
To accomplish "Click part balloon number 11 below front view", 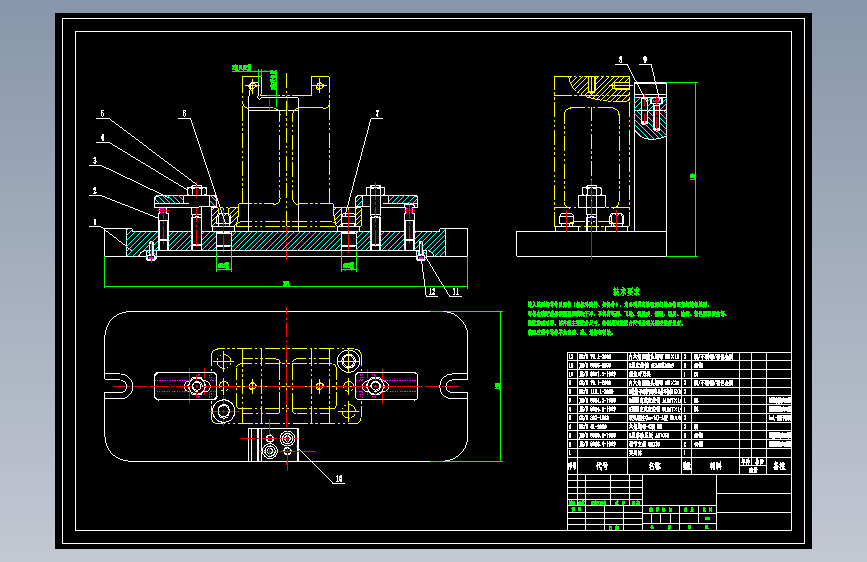I will tap(456, 292).
